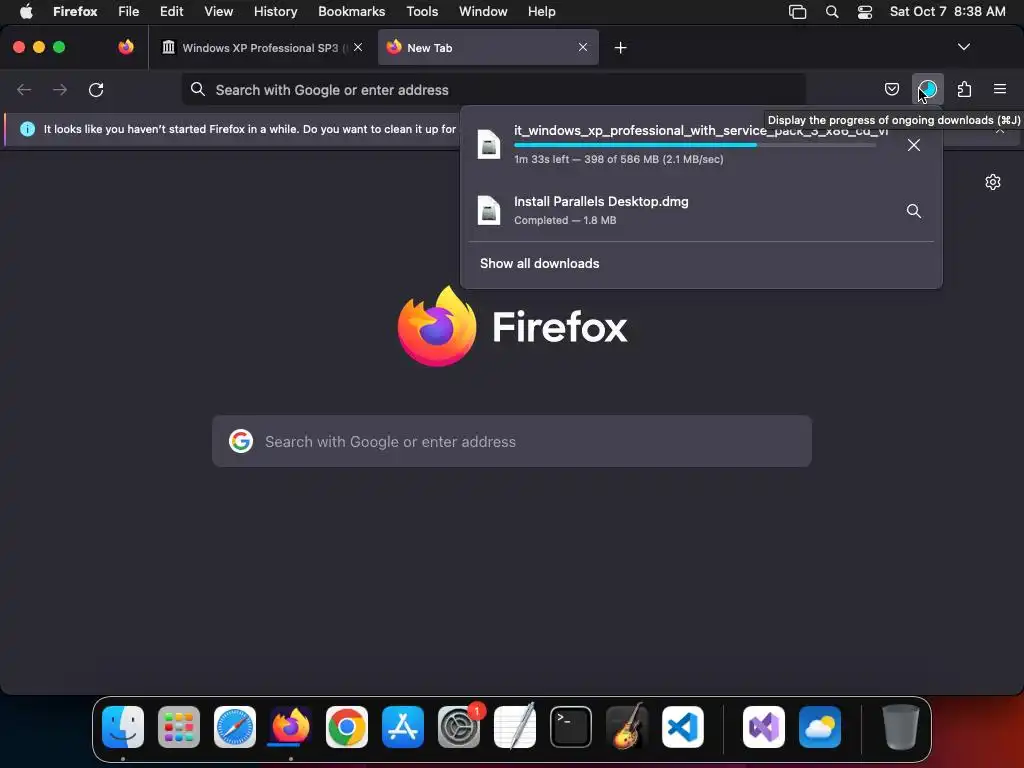1024x768 pixels.
Task: Click the date and time in menu bar
Action: coord(947,11)
